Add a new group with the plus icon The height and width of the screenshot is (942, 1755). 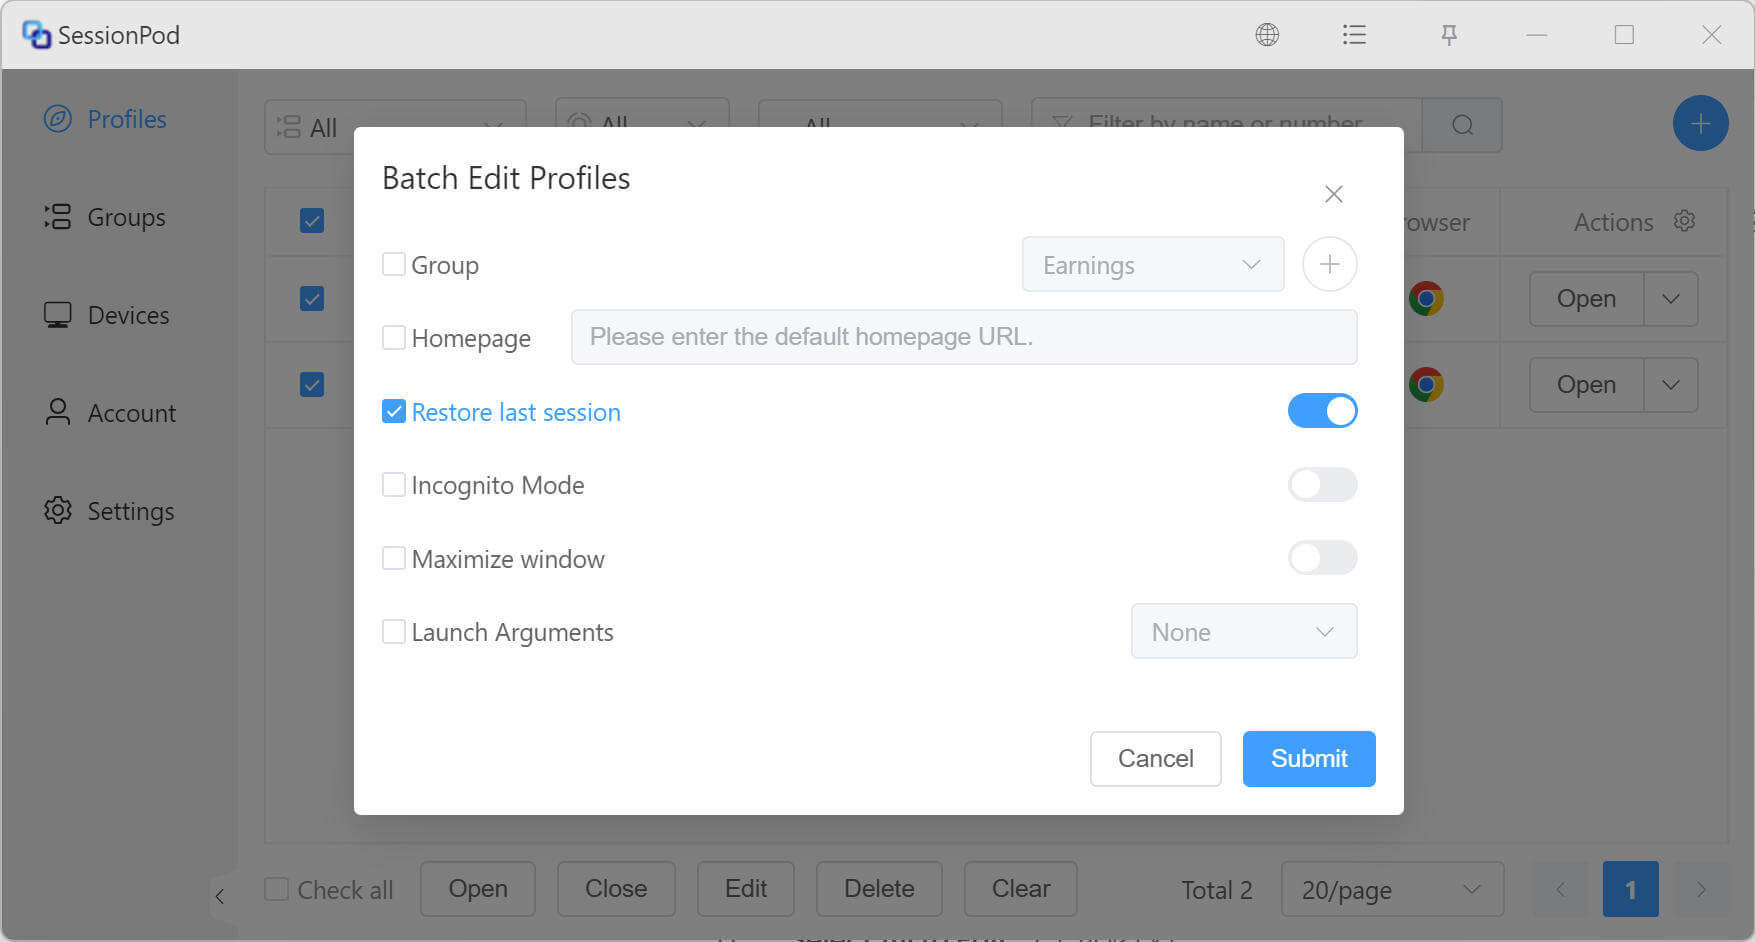pos(1329,264)
